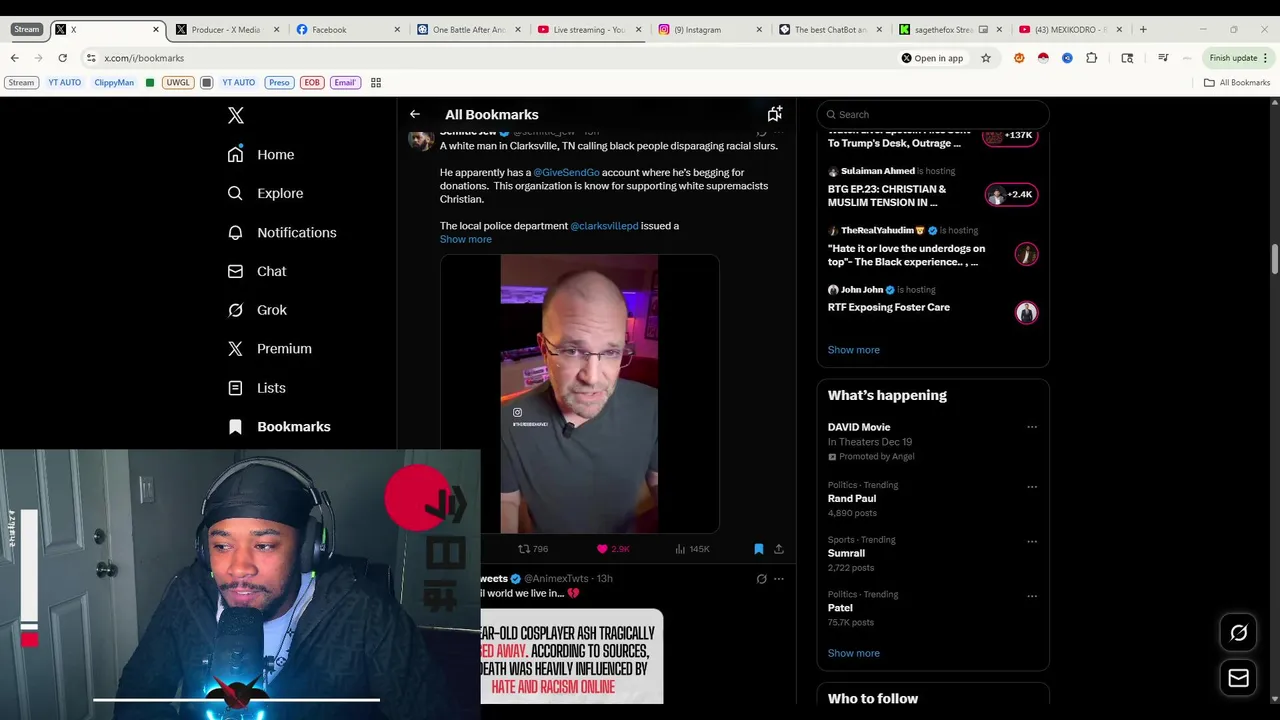1280x720 pixels.
Task: Open more options for the Rand Paul trend
Action: (x=1032, y=487)
